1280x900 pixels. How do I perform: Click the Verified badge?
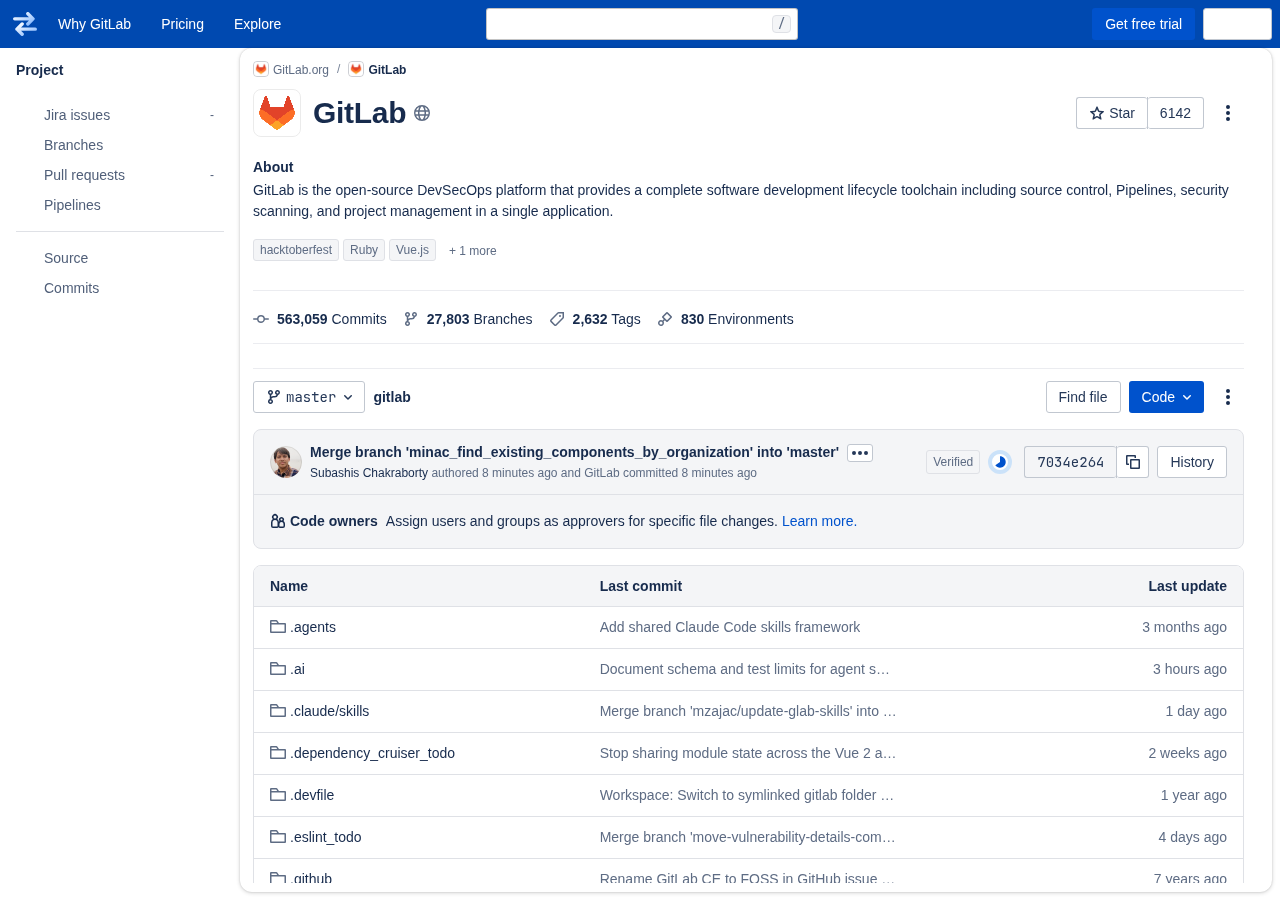[953, 462]
